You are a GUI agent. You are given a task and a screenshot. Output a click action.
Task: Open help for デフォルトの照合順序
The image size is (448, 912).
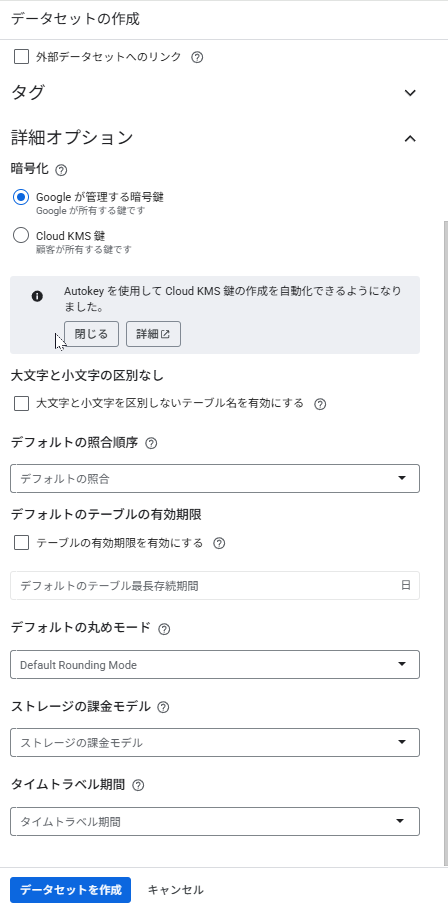tap(151, 443)
